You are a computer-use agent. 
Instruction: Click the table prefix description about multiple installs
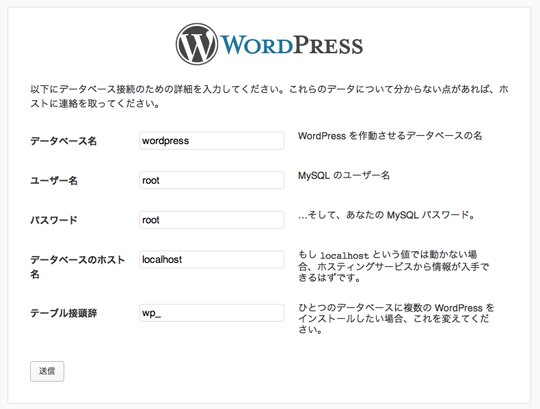coord(396,318)
